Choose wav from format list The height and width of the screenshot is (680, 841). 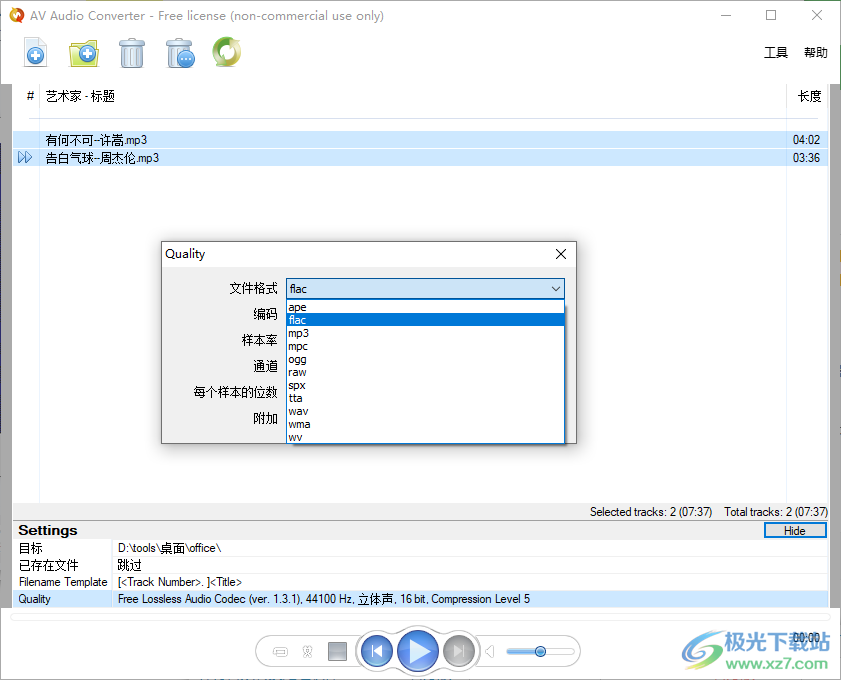coord(425,411)
